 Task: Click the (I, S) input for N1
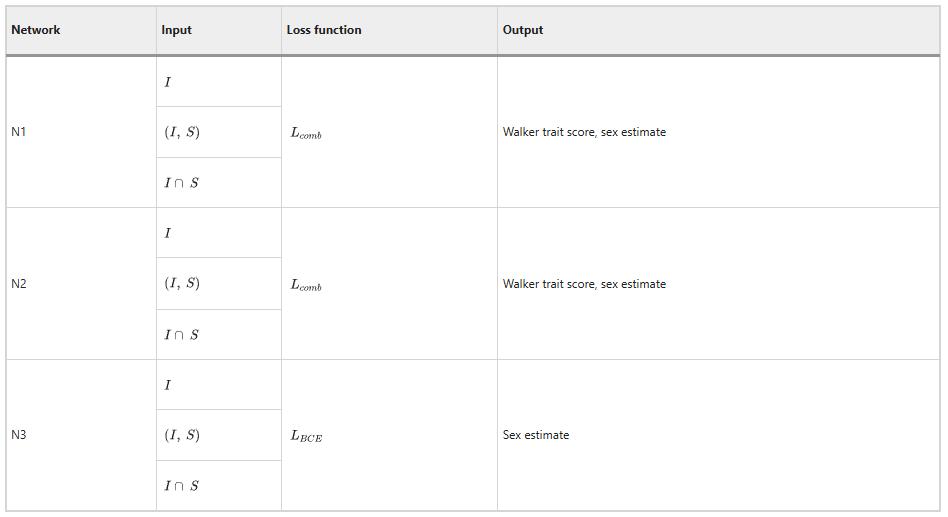[x=182, y=132]
